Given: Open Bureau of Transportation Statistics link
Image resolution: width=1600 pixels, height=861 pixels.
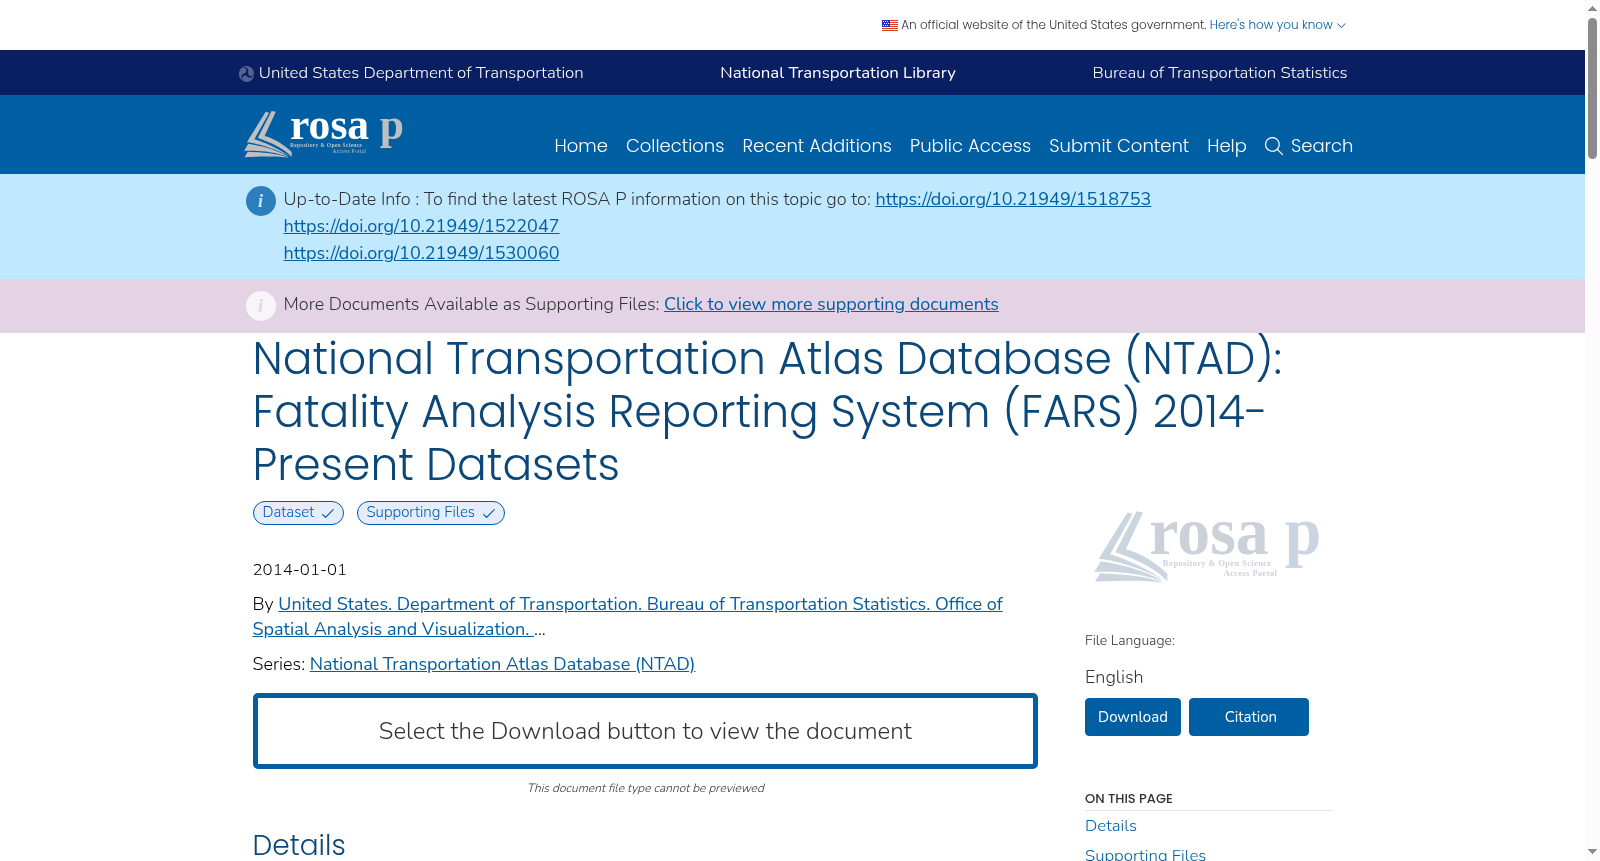Looking at the screenshot, I should (x=1220, y=73).
